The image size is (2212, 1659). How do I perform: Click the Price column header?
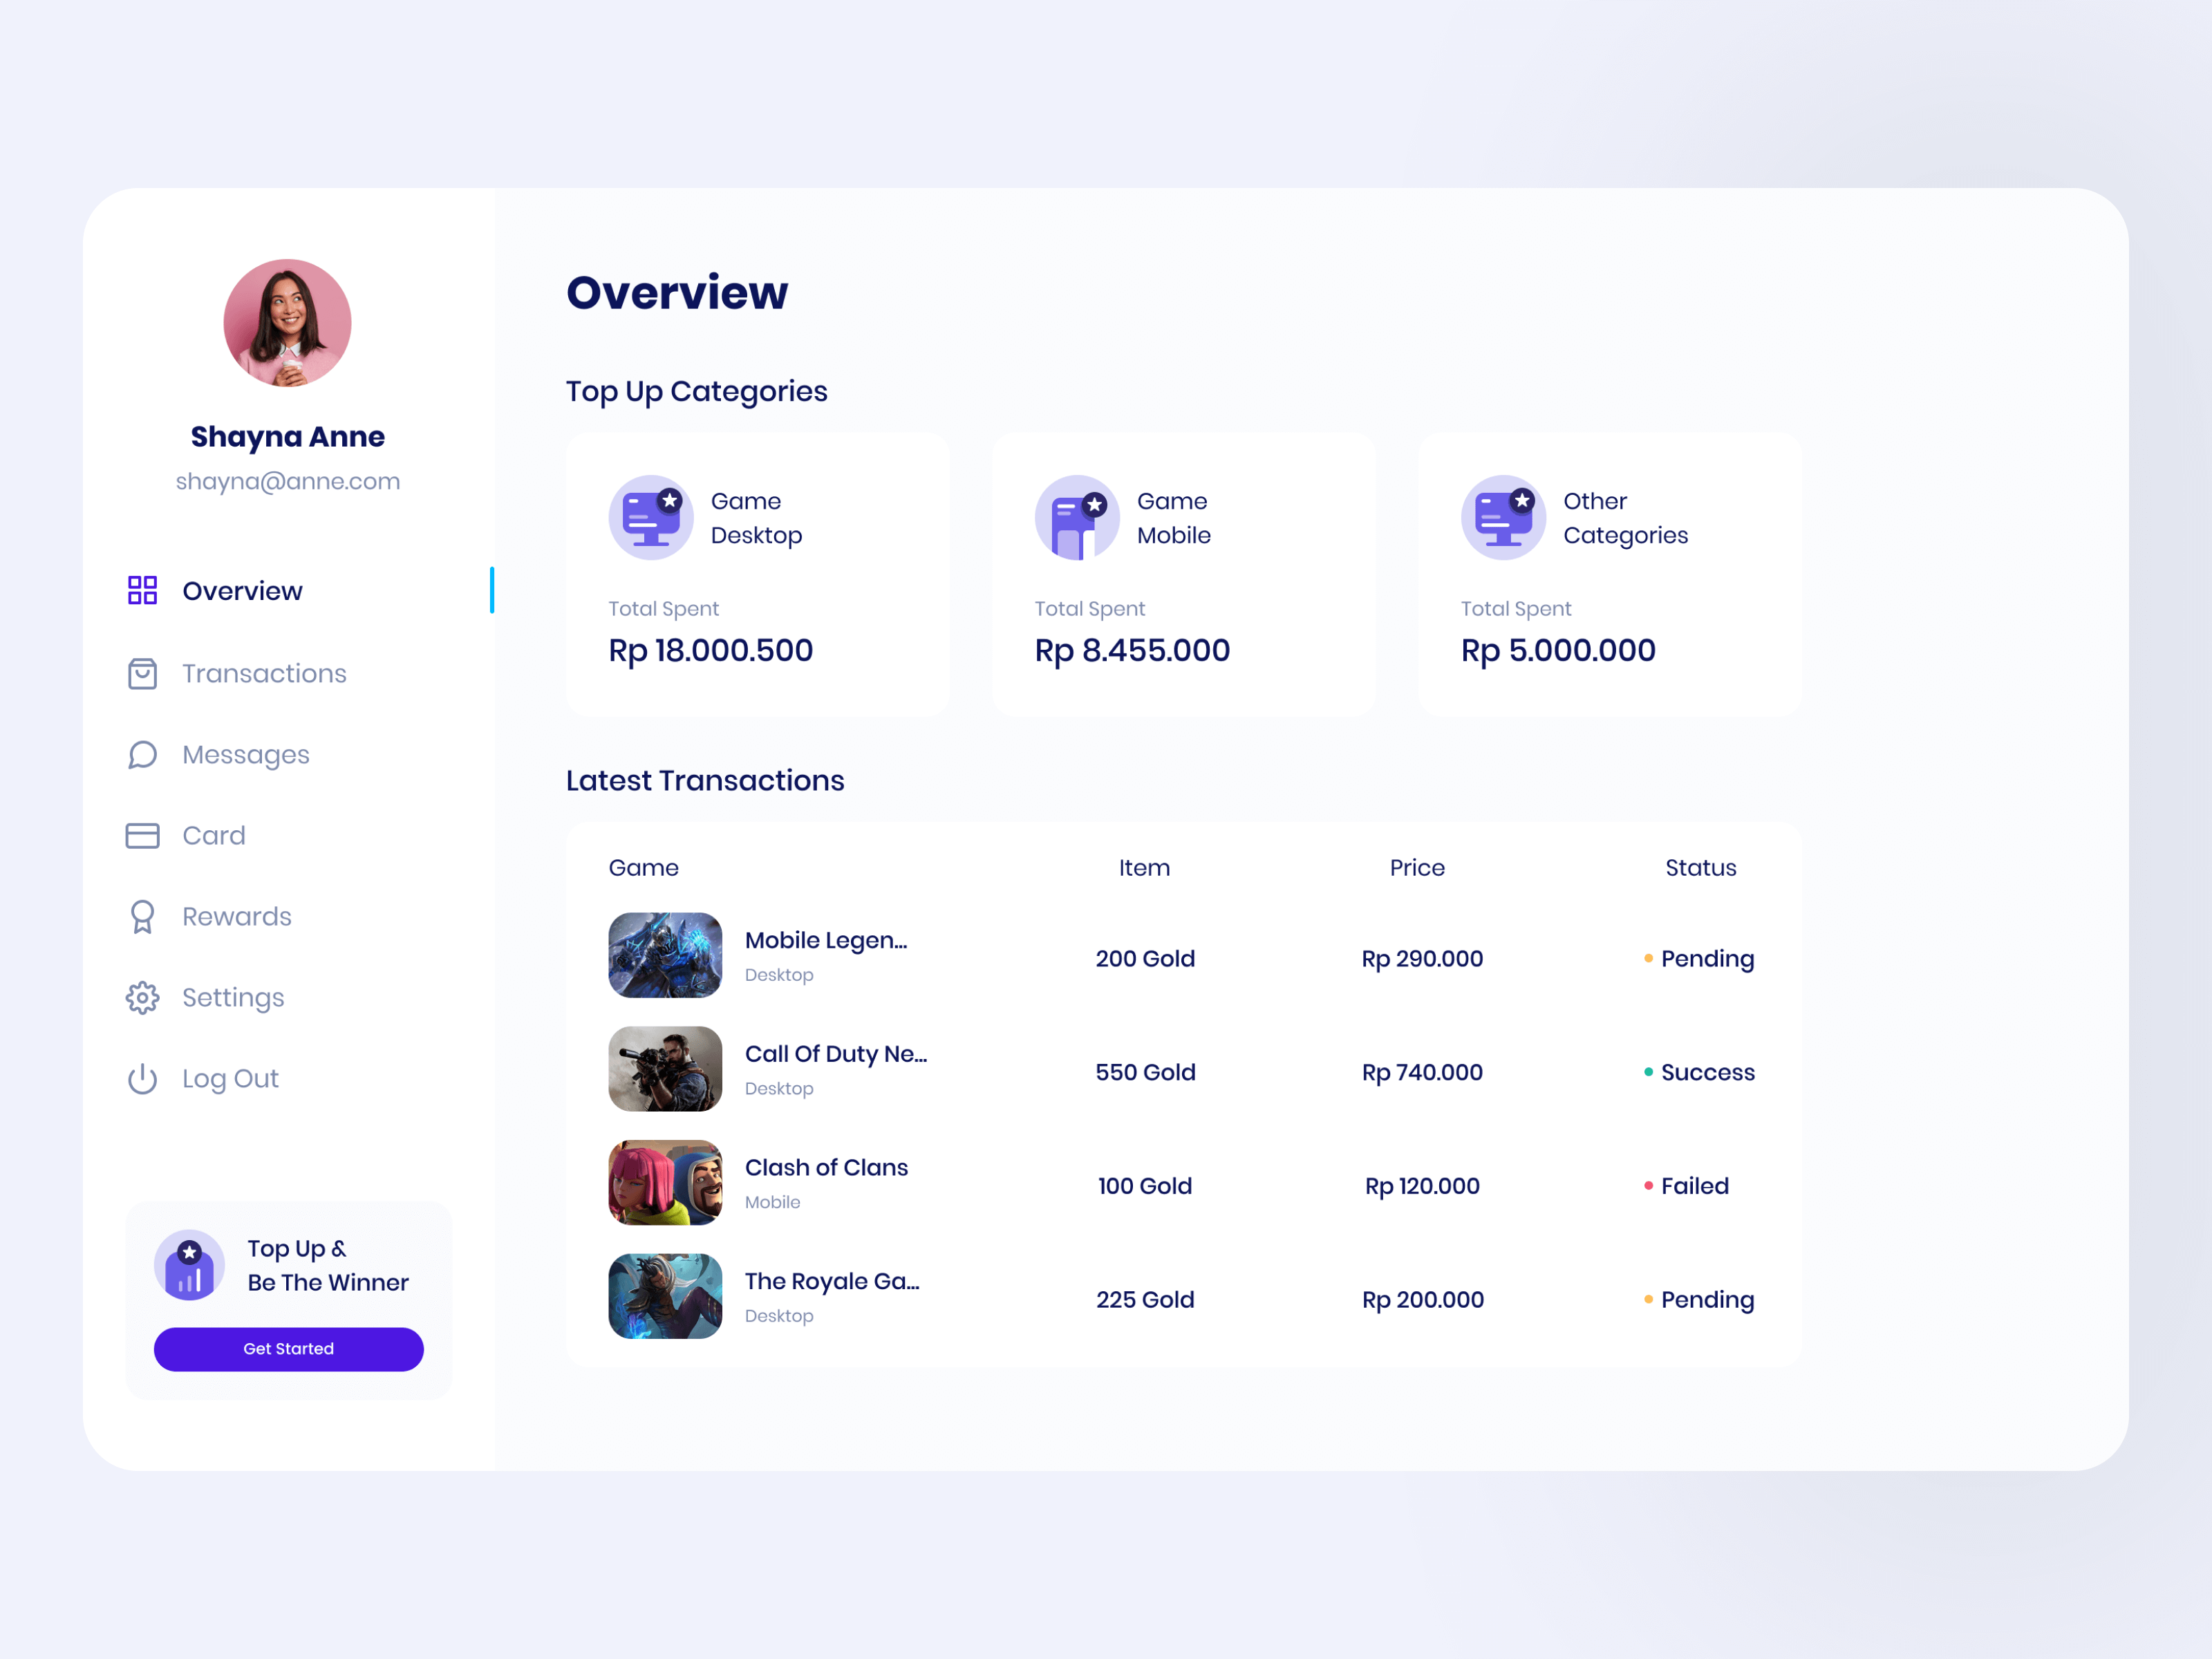click(1417, 867)
